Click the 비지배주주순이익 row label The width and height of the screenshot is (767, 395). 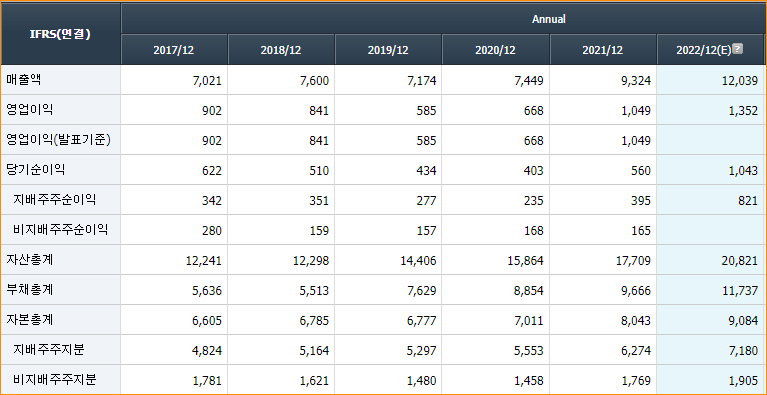tap(60, 230)
